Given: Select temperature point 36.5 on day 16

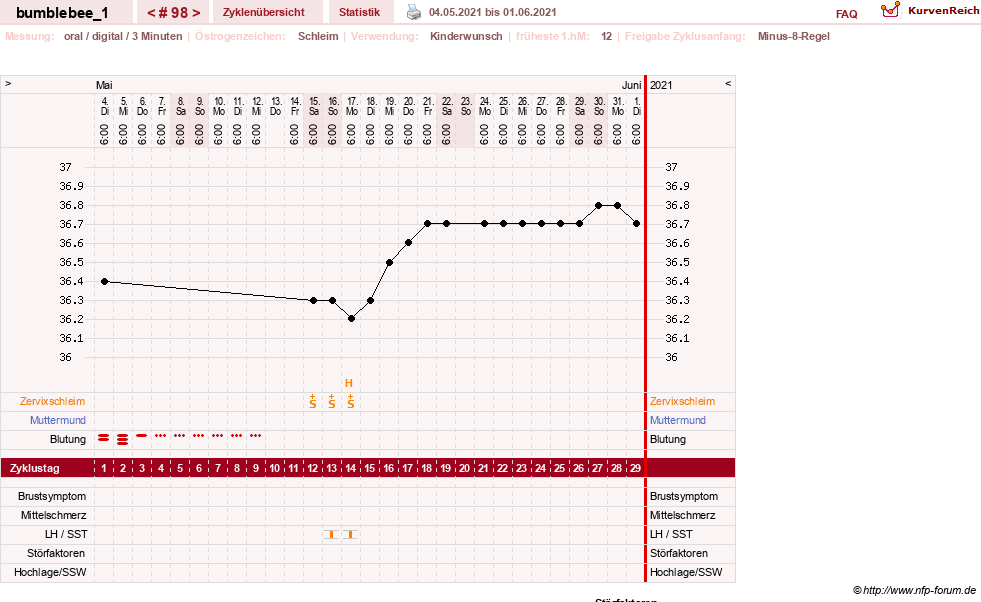Looking at the screenshot, I should [x=389, y=263].
